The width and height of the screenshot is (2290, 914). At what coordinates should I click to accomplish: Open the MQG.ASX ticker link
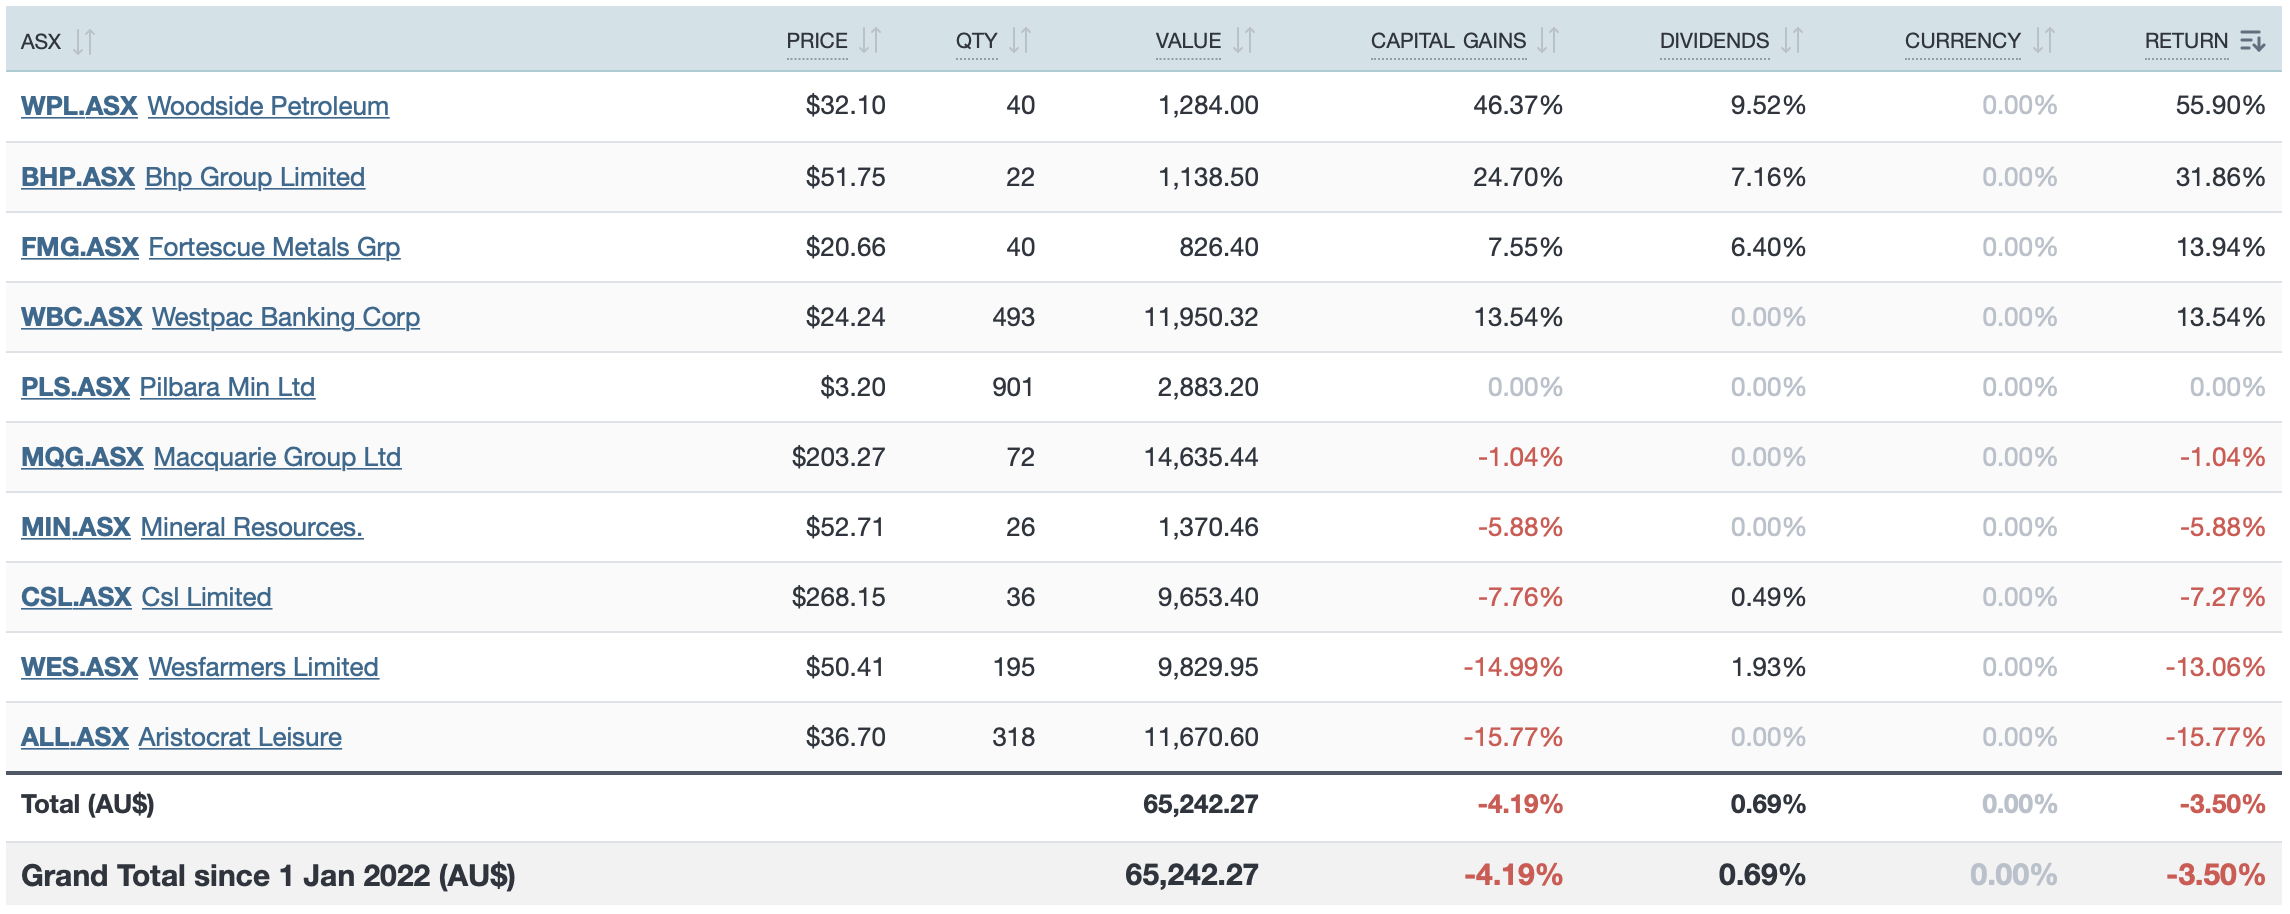click(82, 457)
